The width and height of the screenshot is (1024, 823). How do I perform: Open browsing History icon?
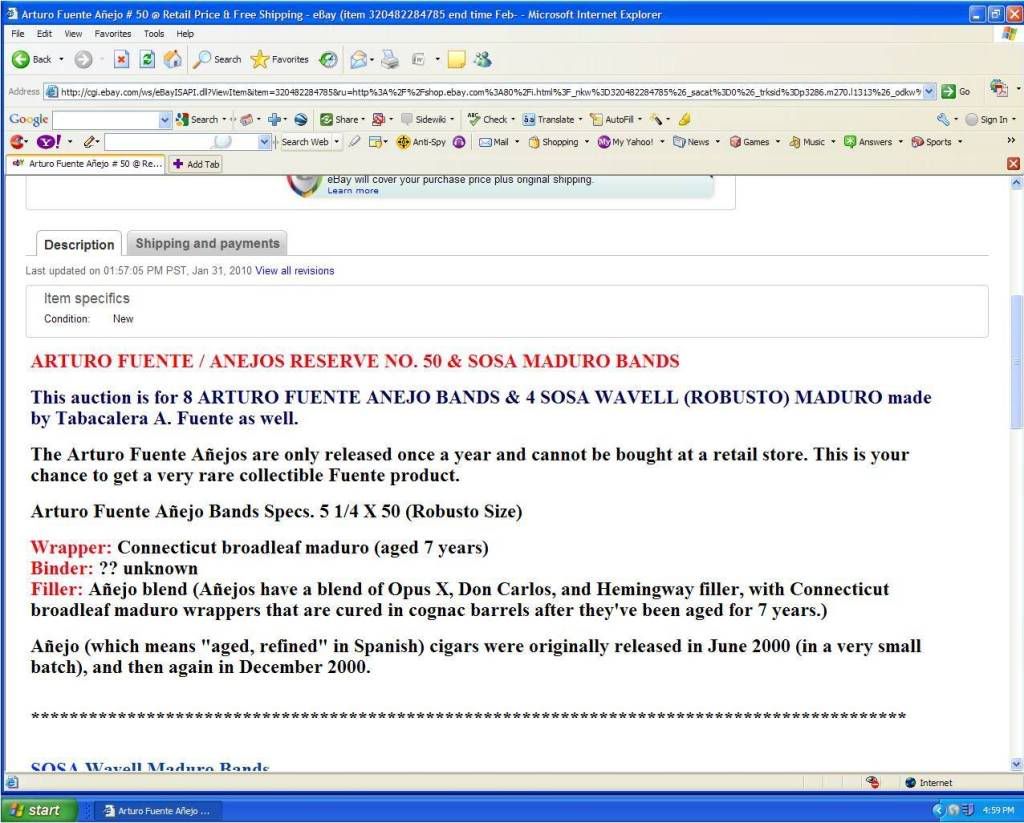pos(328,59)
